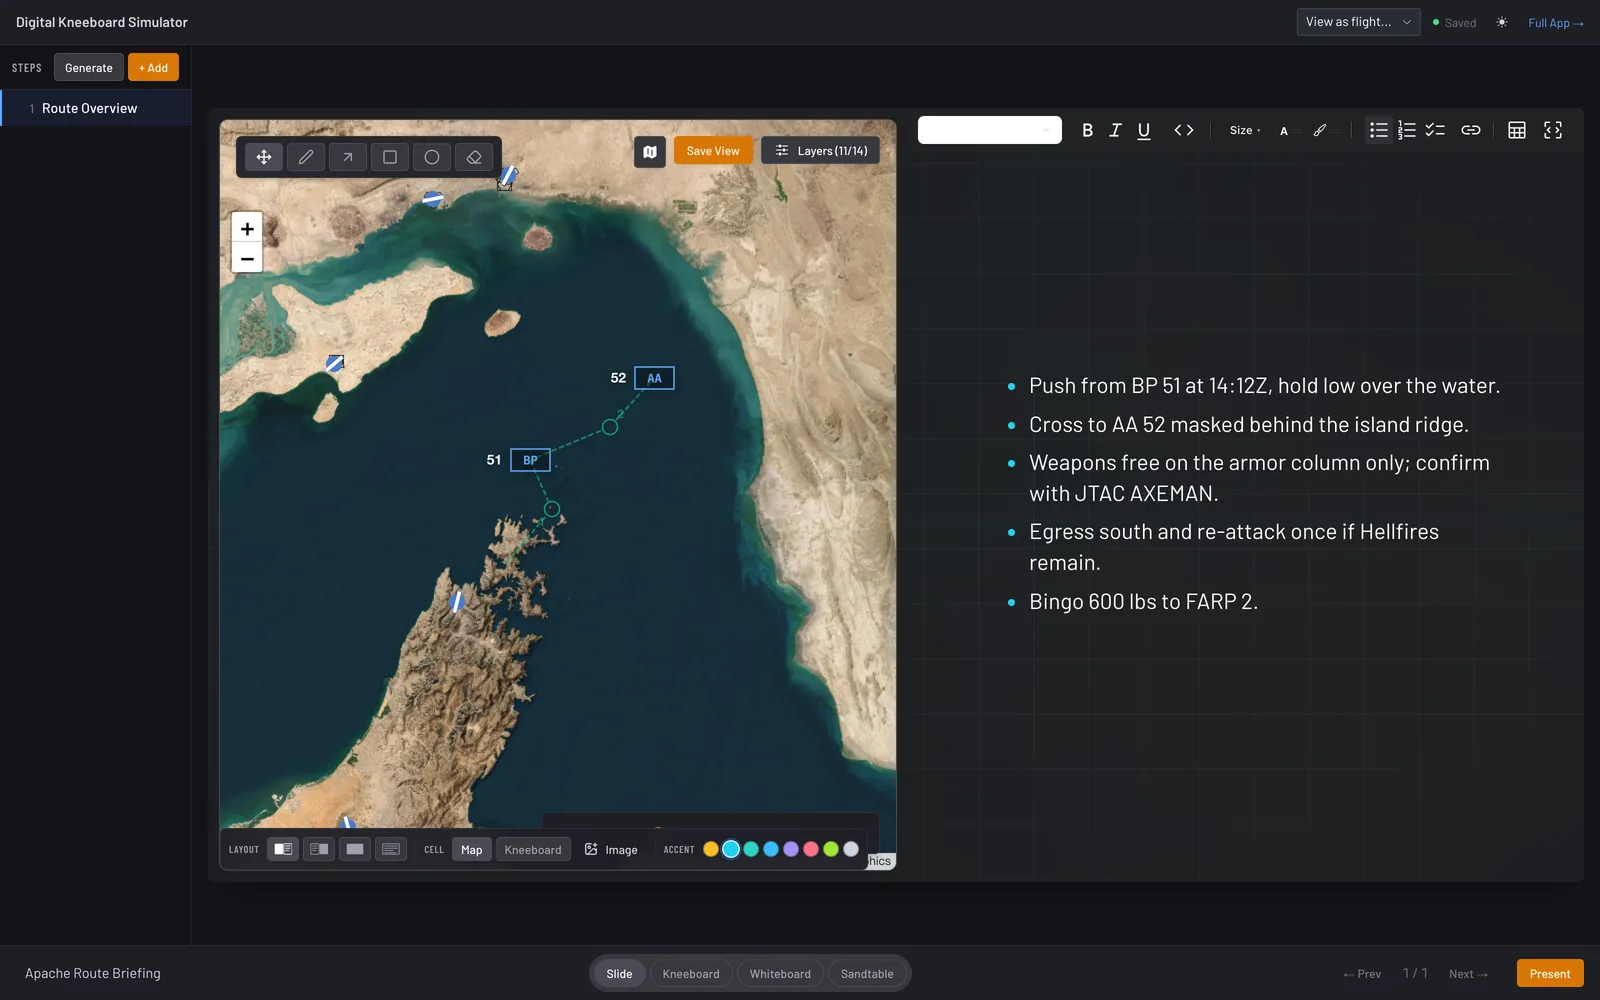Open the text style dropdown
The height and width of the screenshot is (1000, 1600).
(x=990, y=130)
